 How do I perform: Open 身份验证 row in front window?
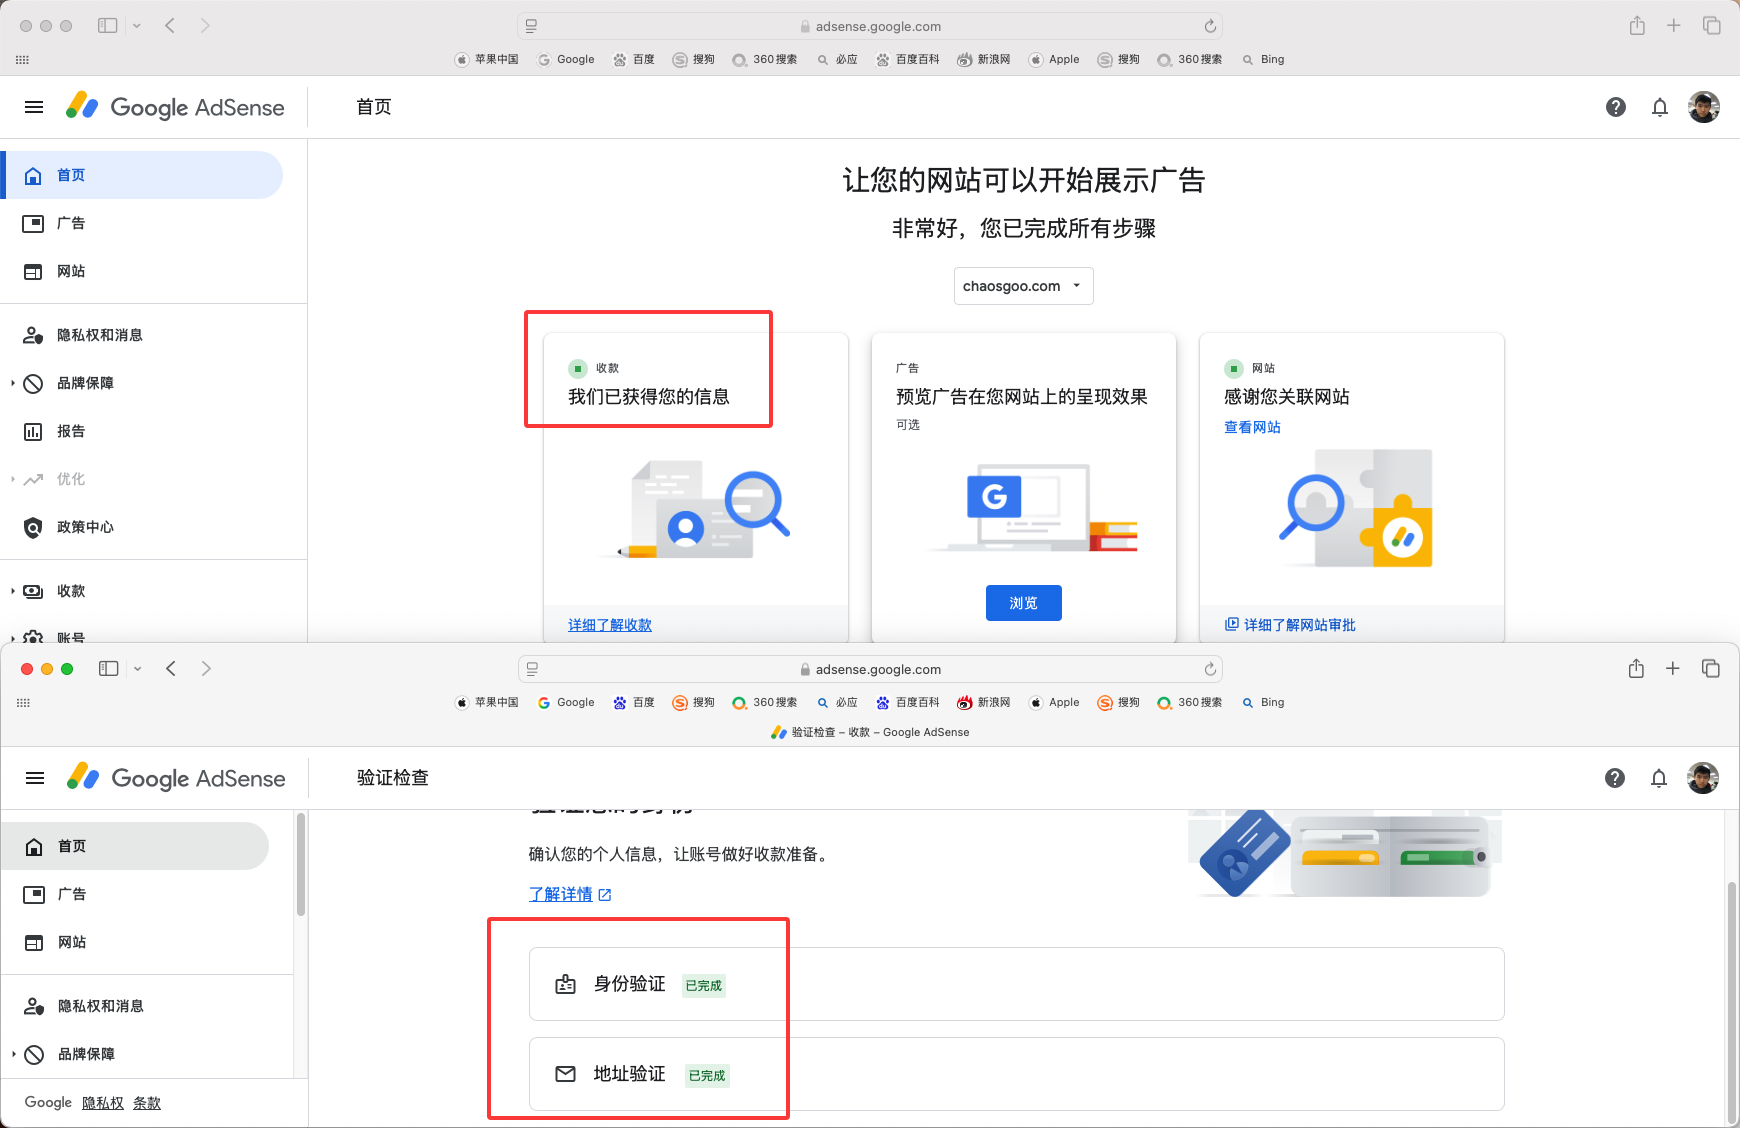click(1016, 984)
